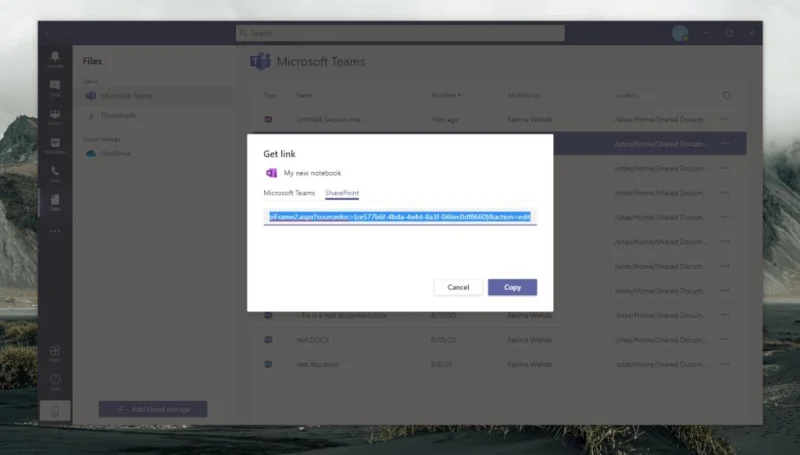Sort by the Name column header
The width and height of the screenshot is (800, 455).
(x=304, y=95)
